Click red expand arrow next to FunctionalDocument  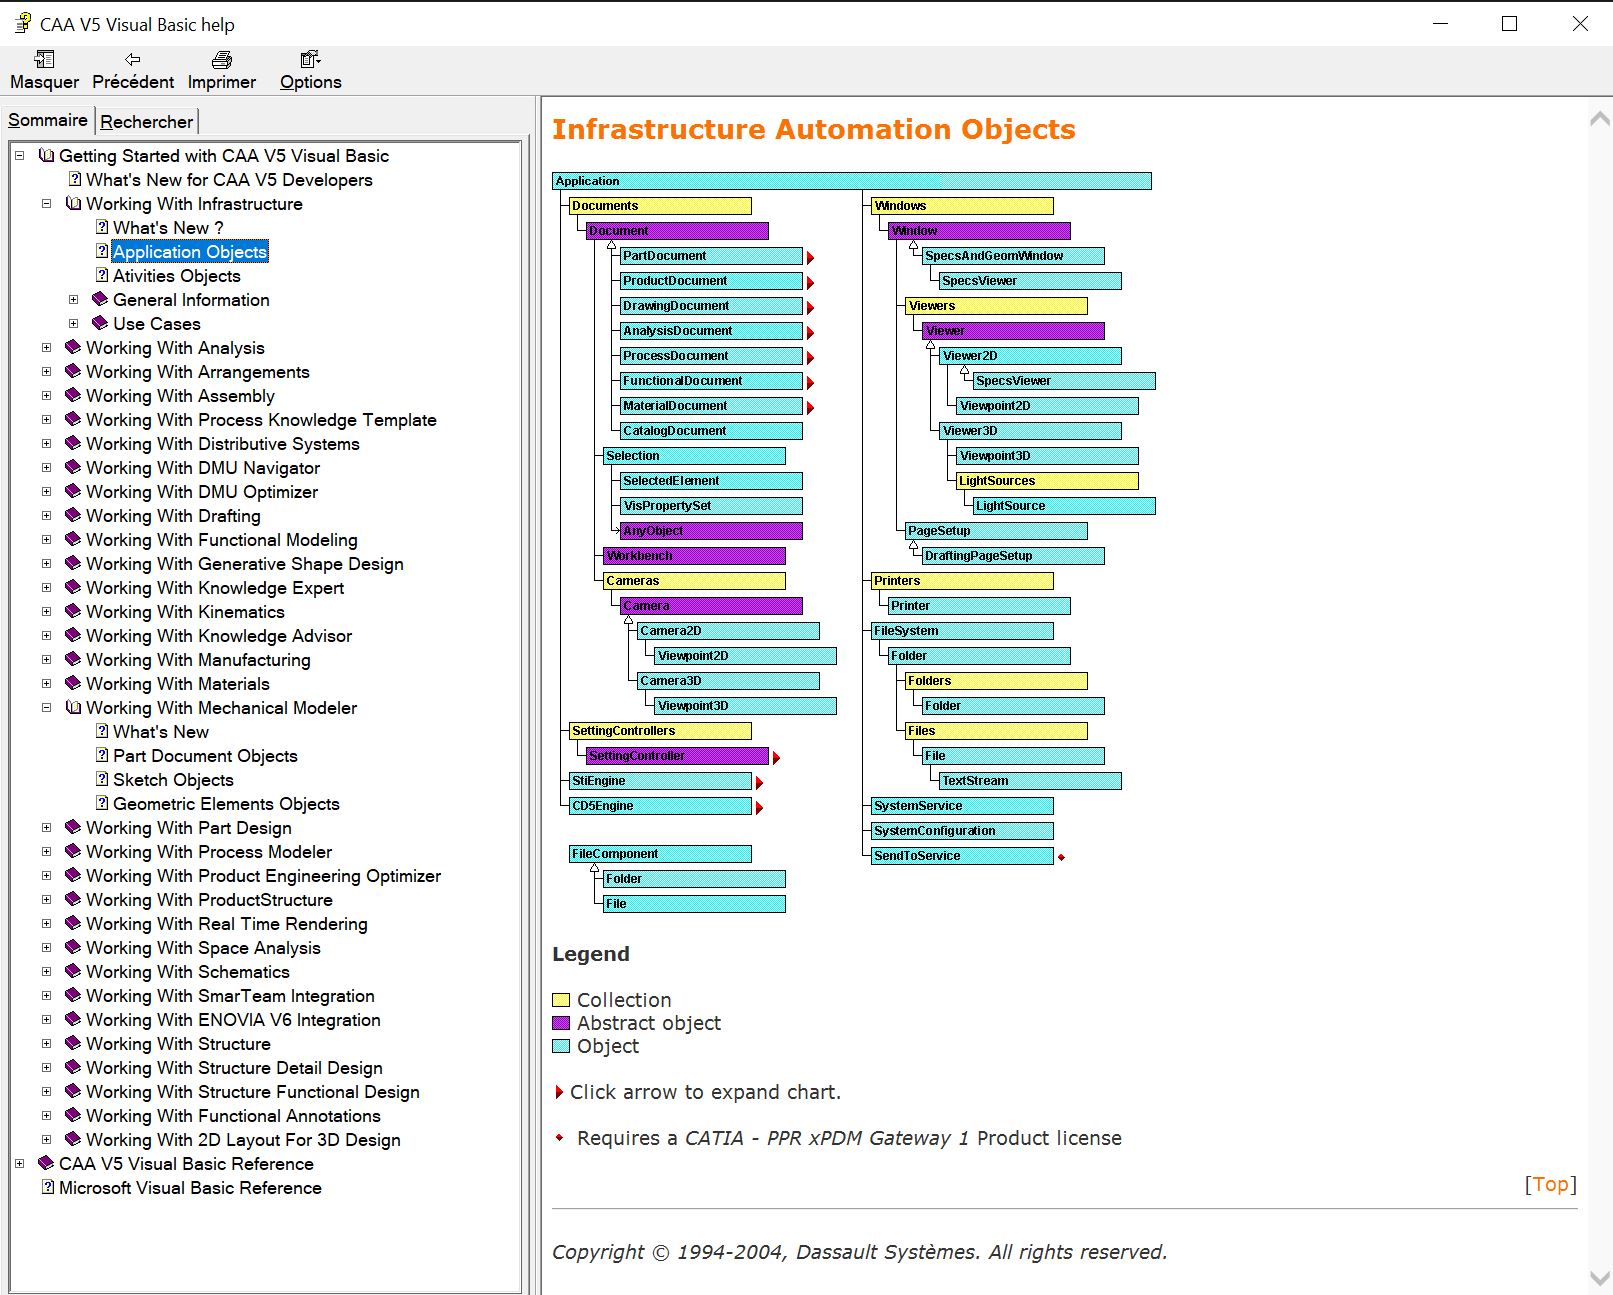tap(810, 383)
